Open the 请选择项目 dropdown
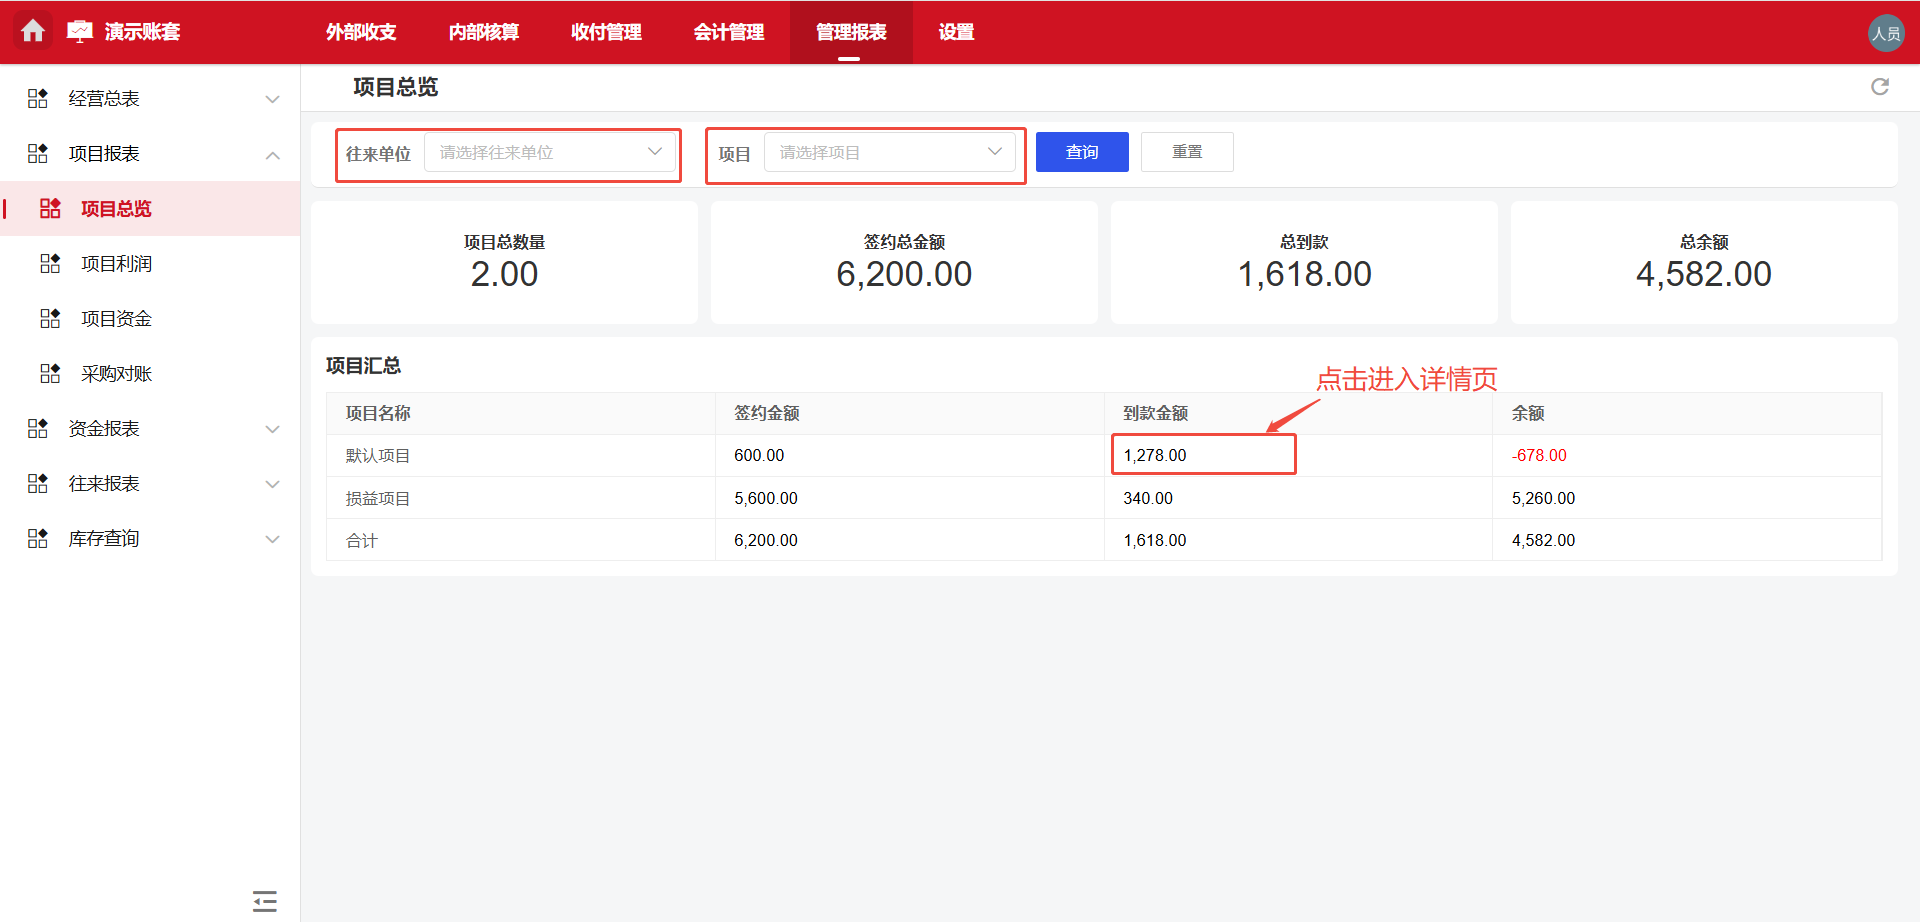Viewport: 1920px width, 922px height. 890,151
